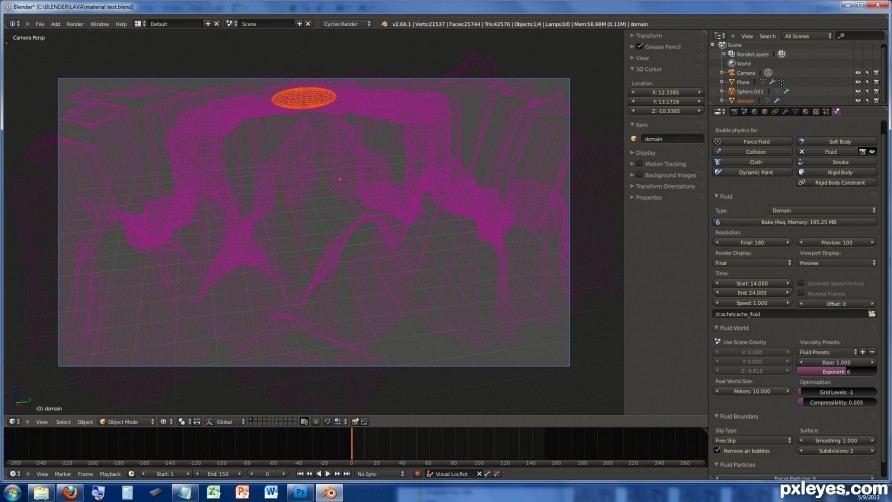Toggle renderability for domain in outliner
Image resolution: width=892 pixels, height=502 pixels.
[x=876, y=100]
